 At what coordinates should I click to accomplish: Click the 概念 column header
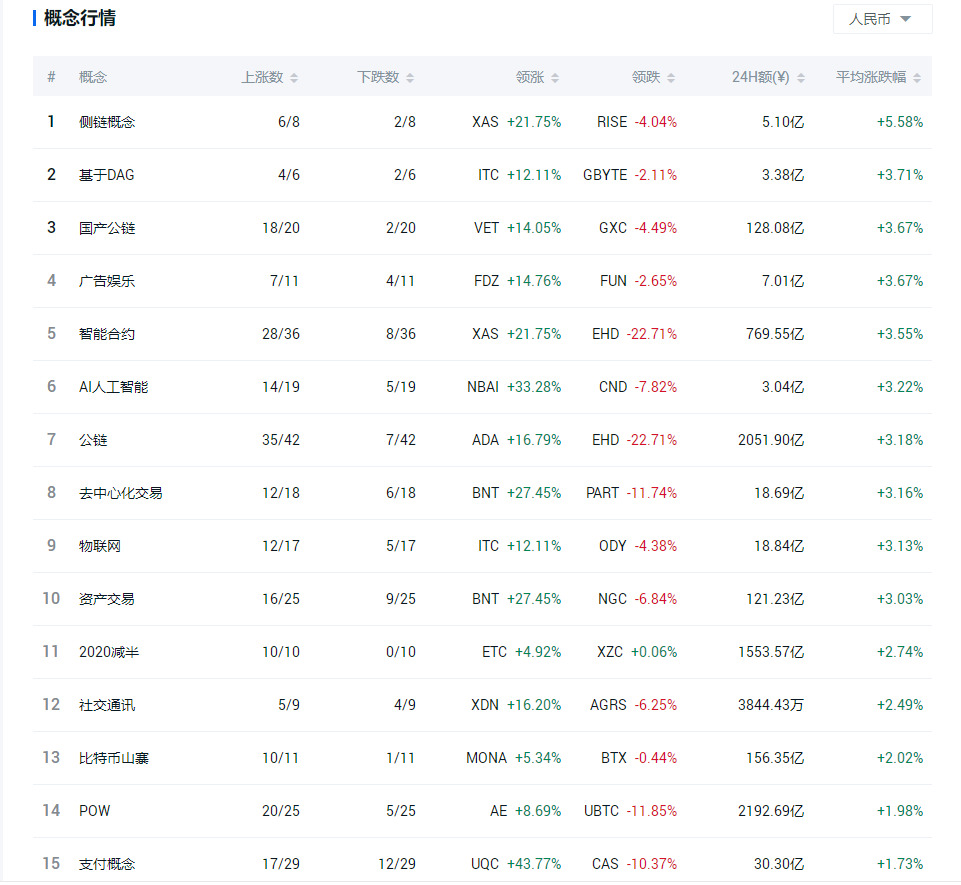click(93, 77)
